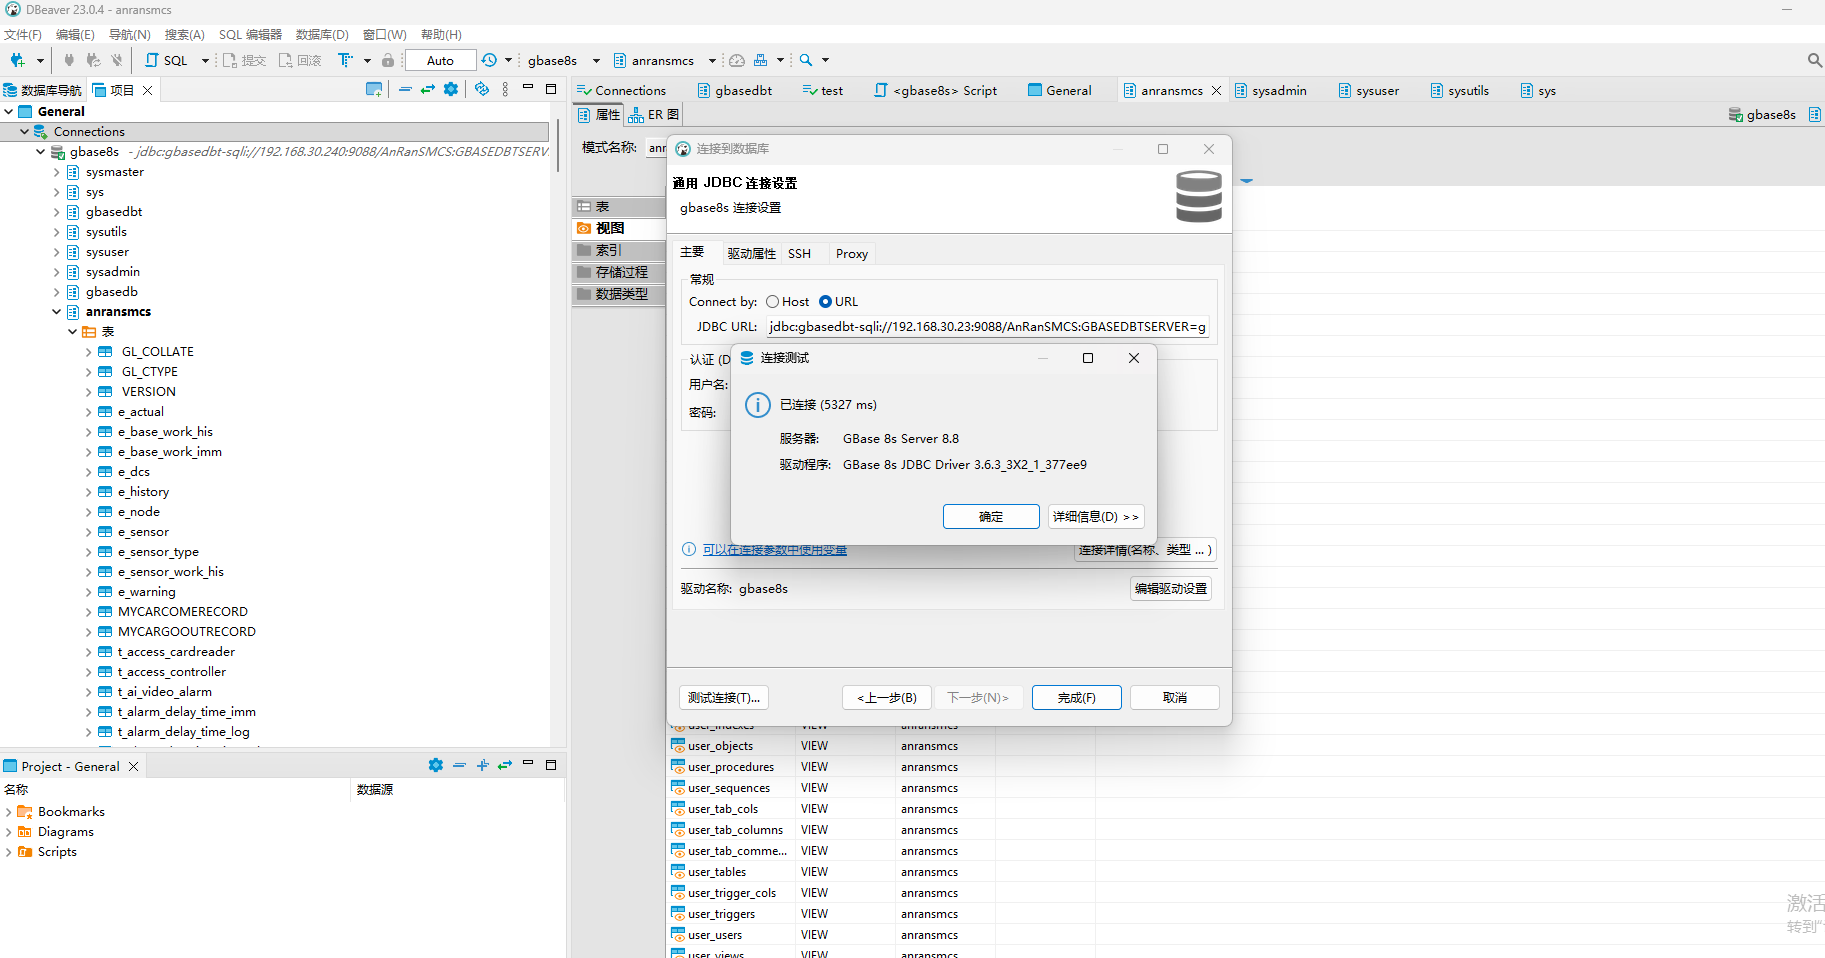Expand the Scripts folder in Project panel
This screenshot has width=1825, height=958.
click(9, 852)
